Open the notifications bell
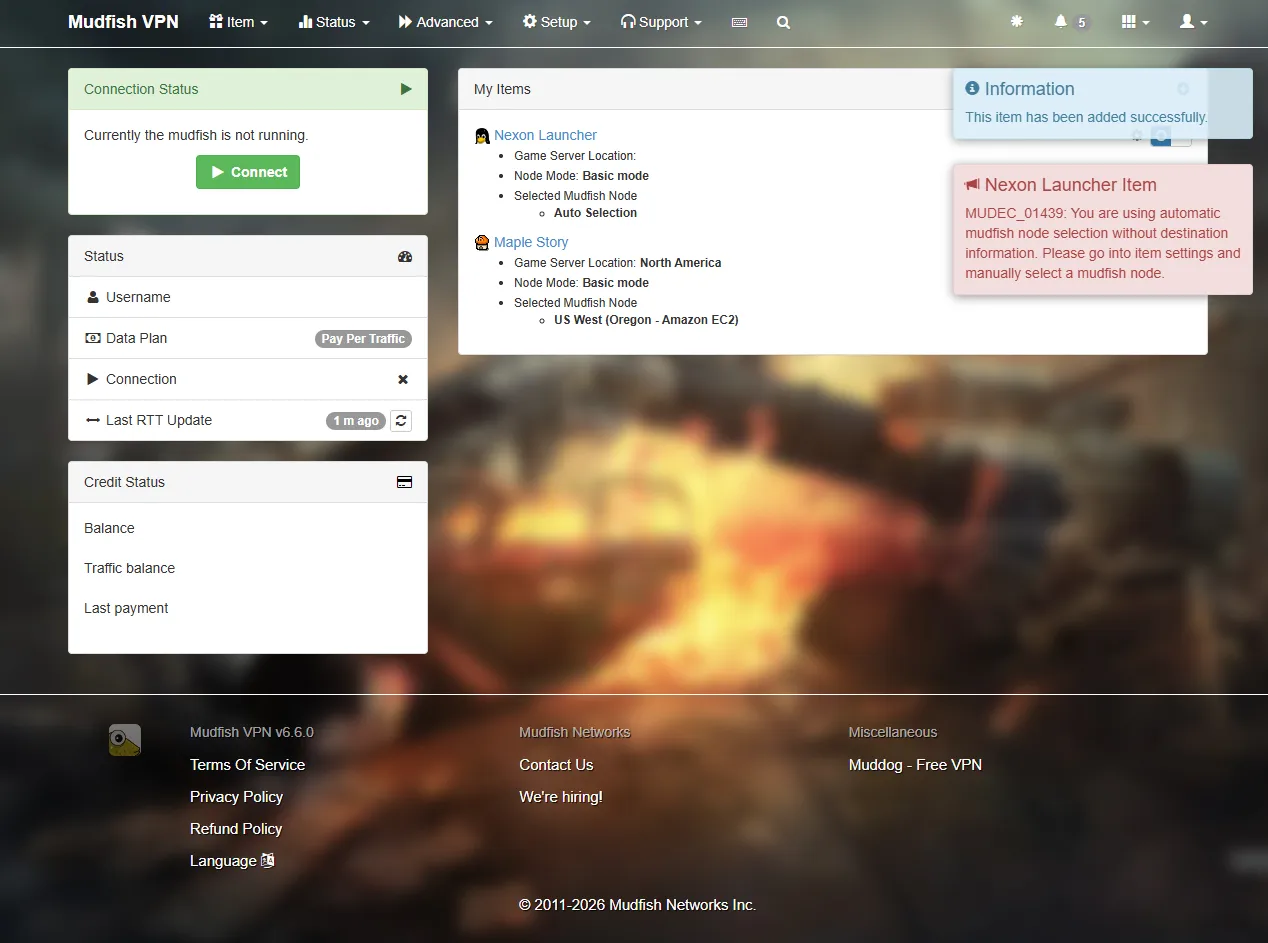 click(1060, 21)
